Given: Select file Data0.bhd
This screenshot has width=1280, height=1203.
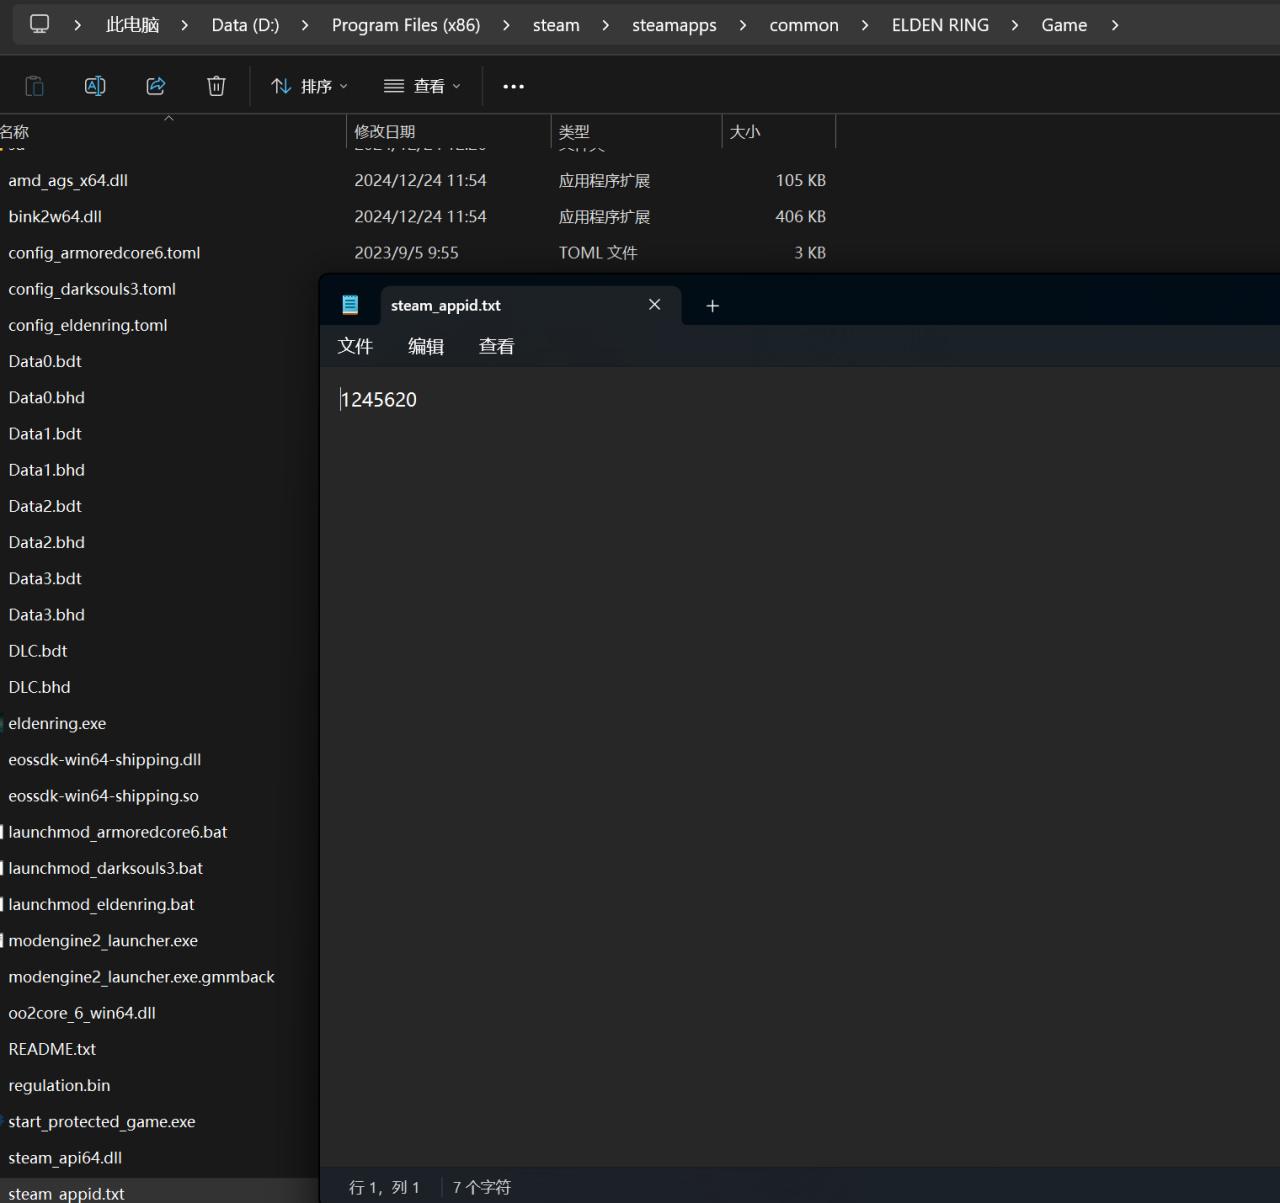Looking at the screenshot, I should (47, 397).
